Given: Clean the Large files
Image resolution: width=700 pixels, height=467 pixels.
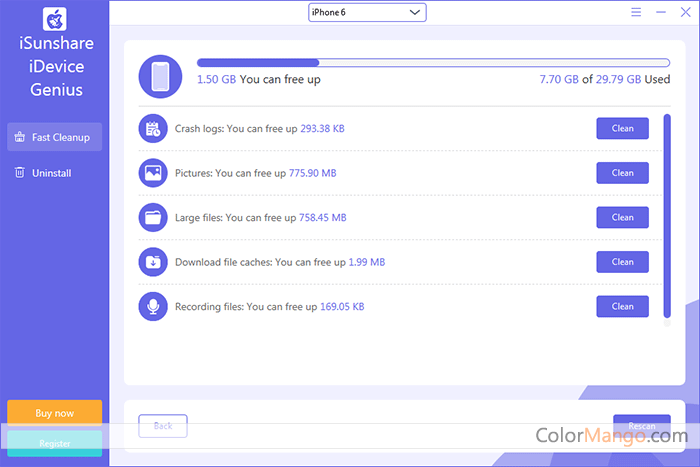Looking at the screenshot, I should tap(622, 217).
